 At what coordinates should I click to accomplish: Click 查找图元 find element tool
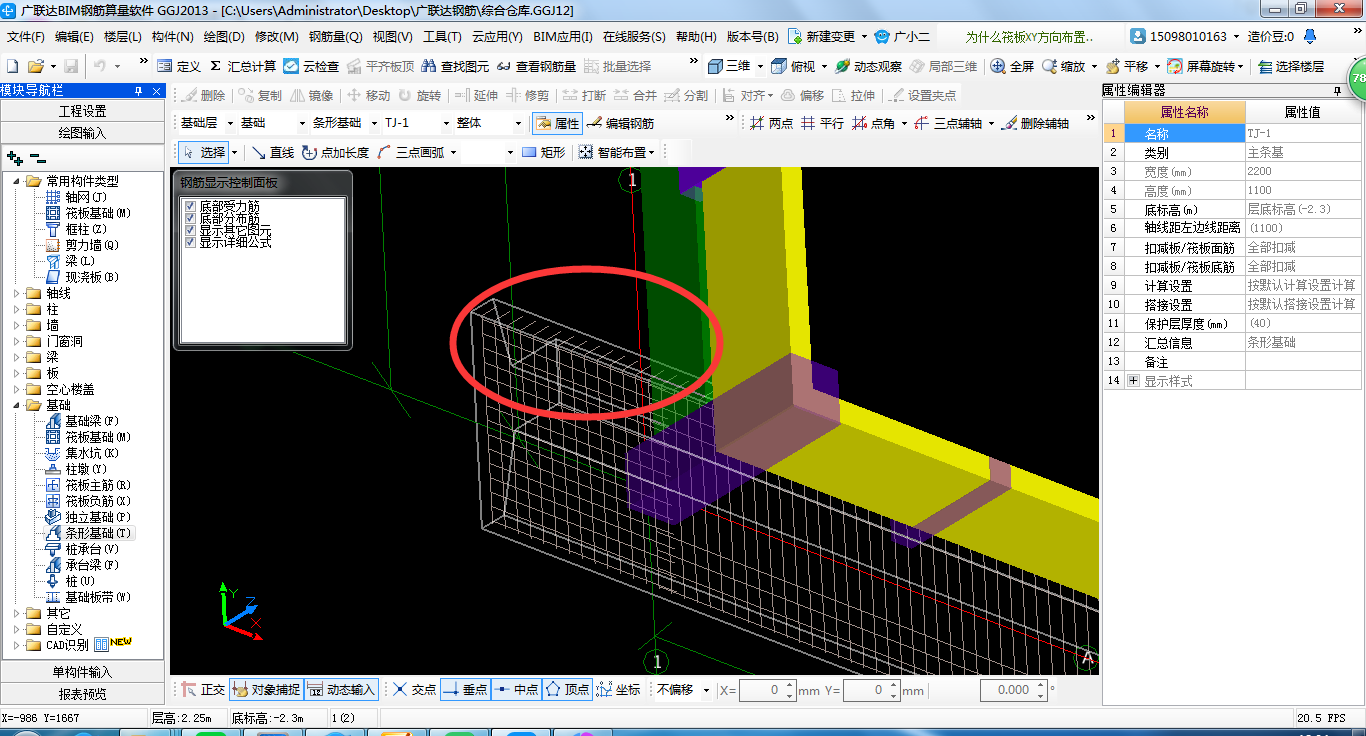(x=456, y=66)
